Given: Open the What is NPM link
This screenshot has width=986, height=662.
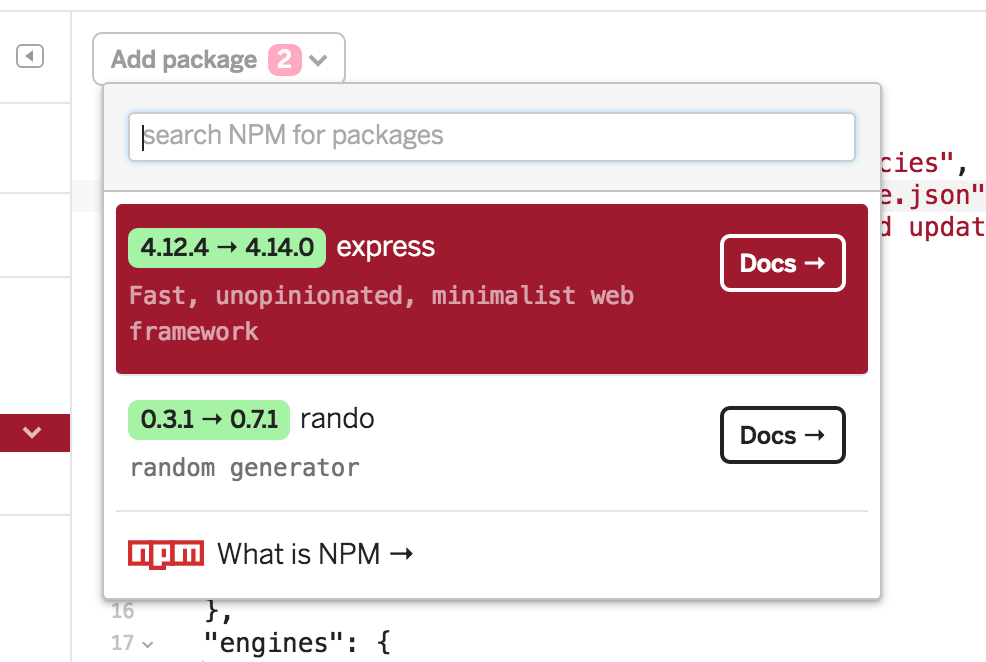Looking at the screenshot, I should click(x=314, y=554).
